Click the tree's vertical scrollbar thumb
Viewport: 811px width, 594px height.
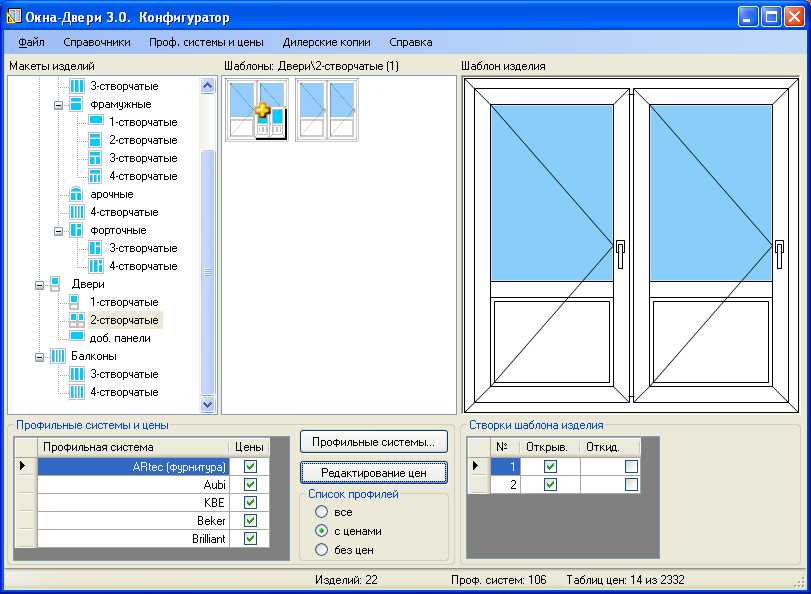pos(207,272)
